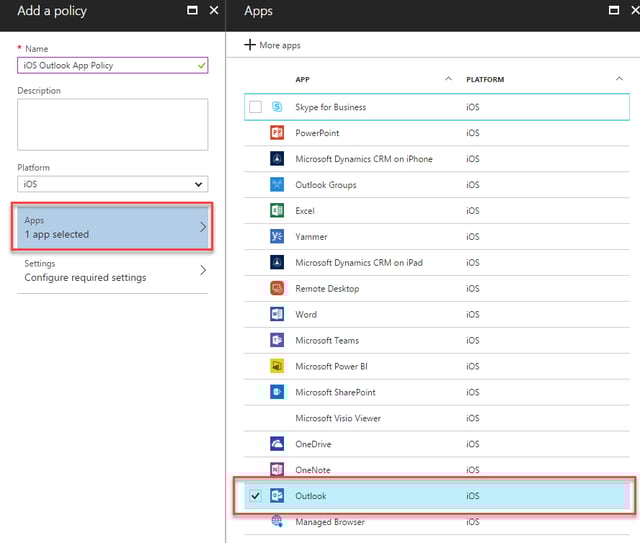Click the Dynamics CRM on iPad icon

[277, 262]
